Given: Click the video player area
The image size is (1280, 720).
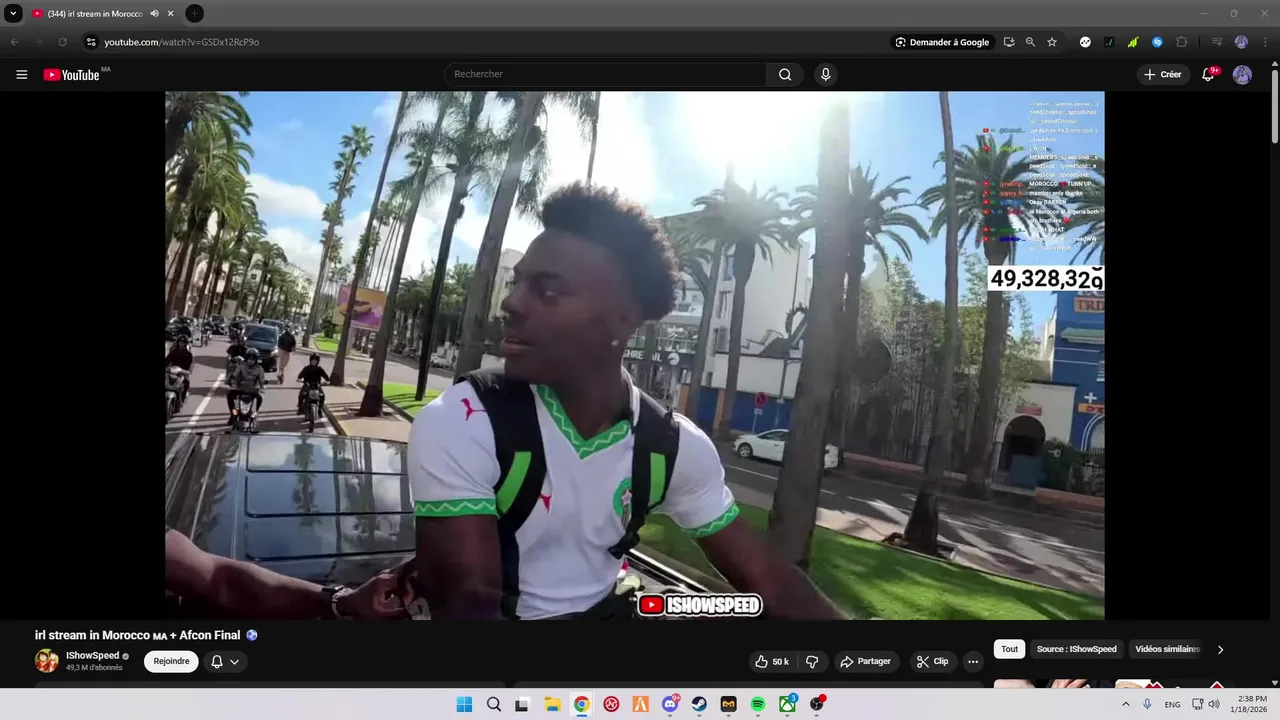Looking at the screenshot, I should click(635, 355).
